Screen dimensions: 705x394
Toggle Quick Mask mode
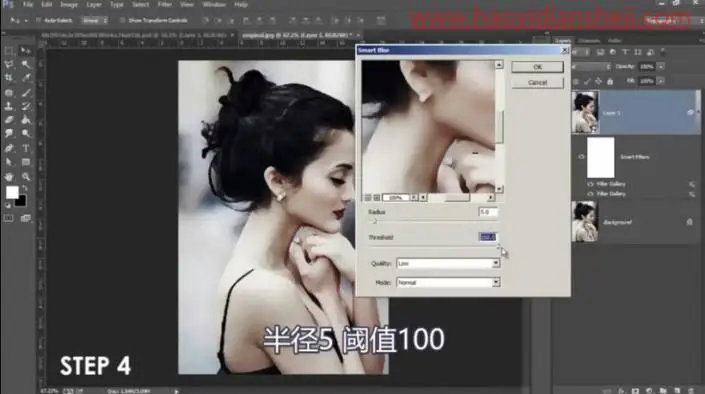tap(9, 219)
